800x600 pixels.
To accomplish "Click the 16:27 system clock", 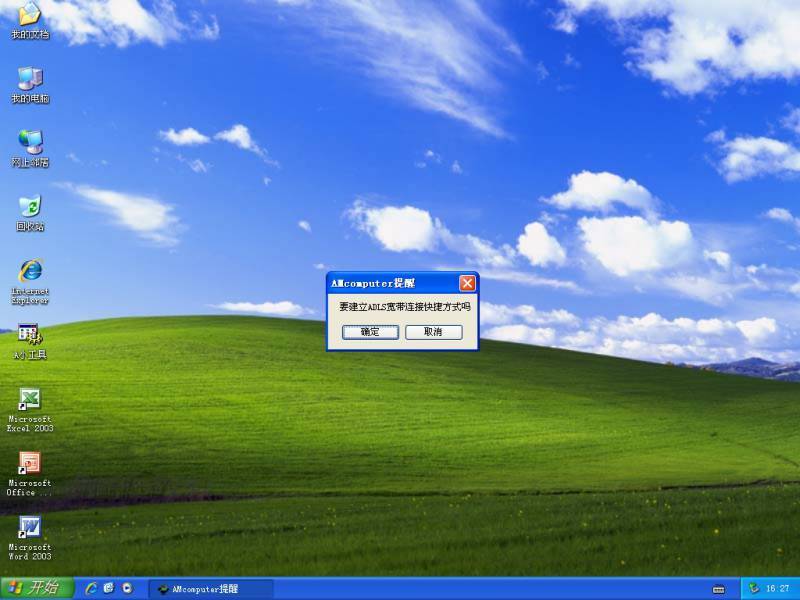I will 778,589.
